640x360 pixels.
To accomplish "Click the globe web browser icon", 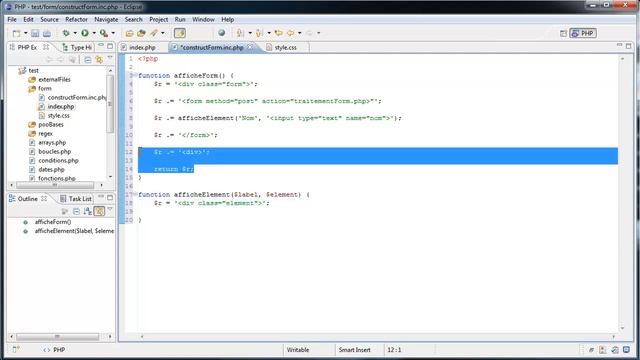I will (221, 33).
